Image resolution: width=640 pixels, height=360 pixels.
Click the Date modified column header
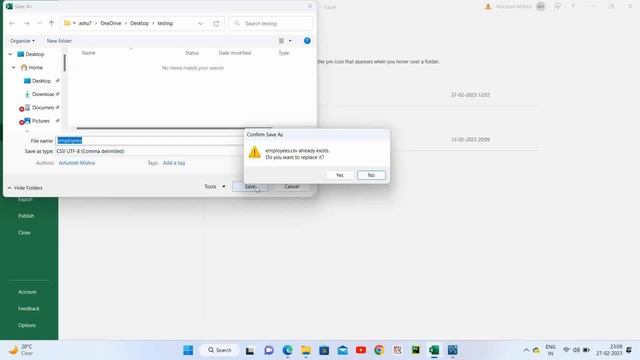(x=235, y=53)
